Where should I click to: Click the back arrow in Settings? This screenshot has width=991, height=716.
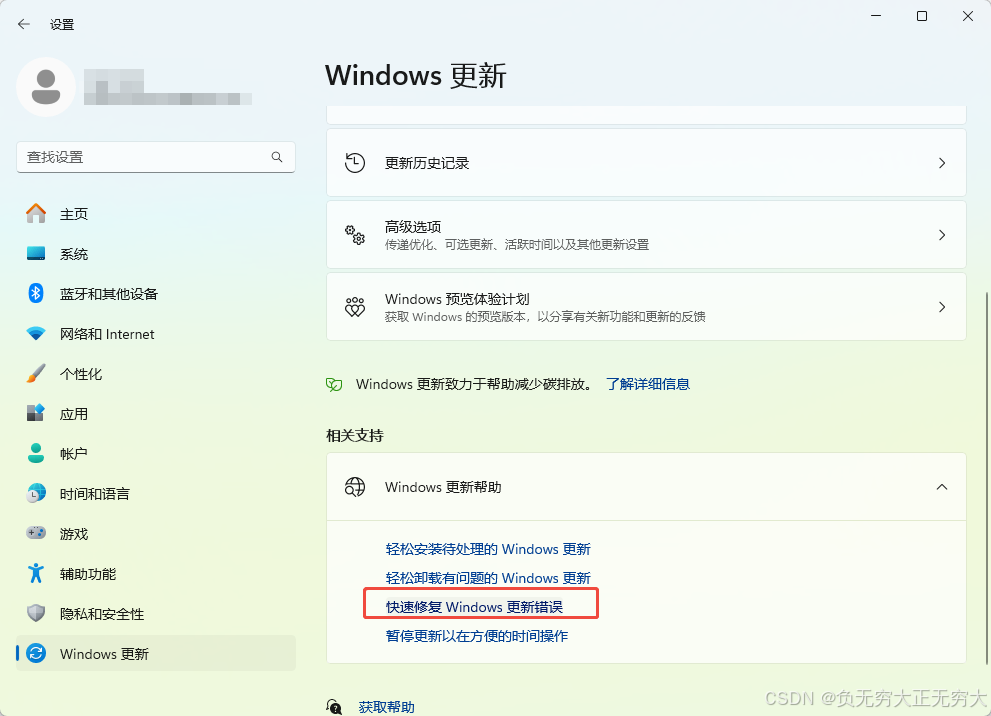tap(24, 24)
